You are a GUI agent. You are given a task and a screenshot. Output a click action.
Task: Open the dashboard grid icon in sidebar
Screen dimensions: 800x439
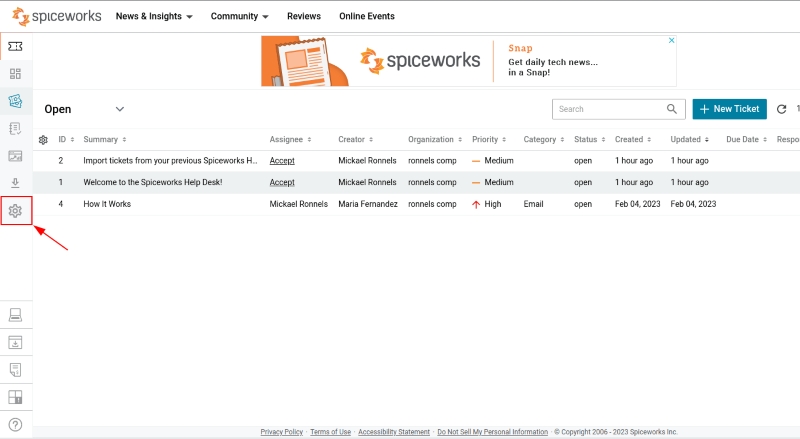tap(15, 74)
